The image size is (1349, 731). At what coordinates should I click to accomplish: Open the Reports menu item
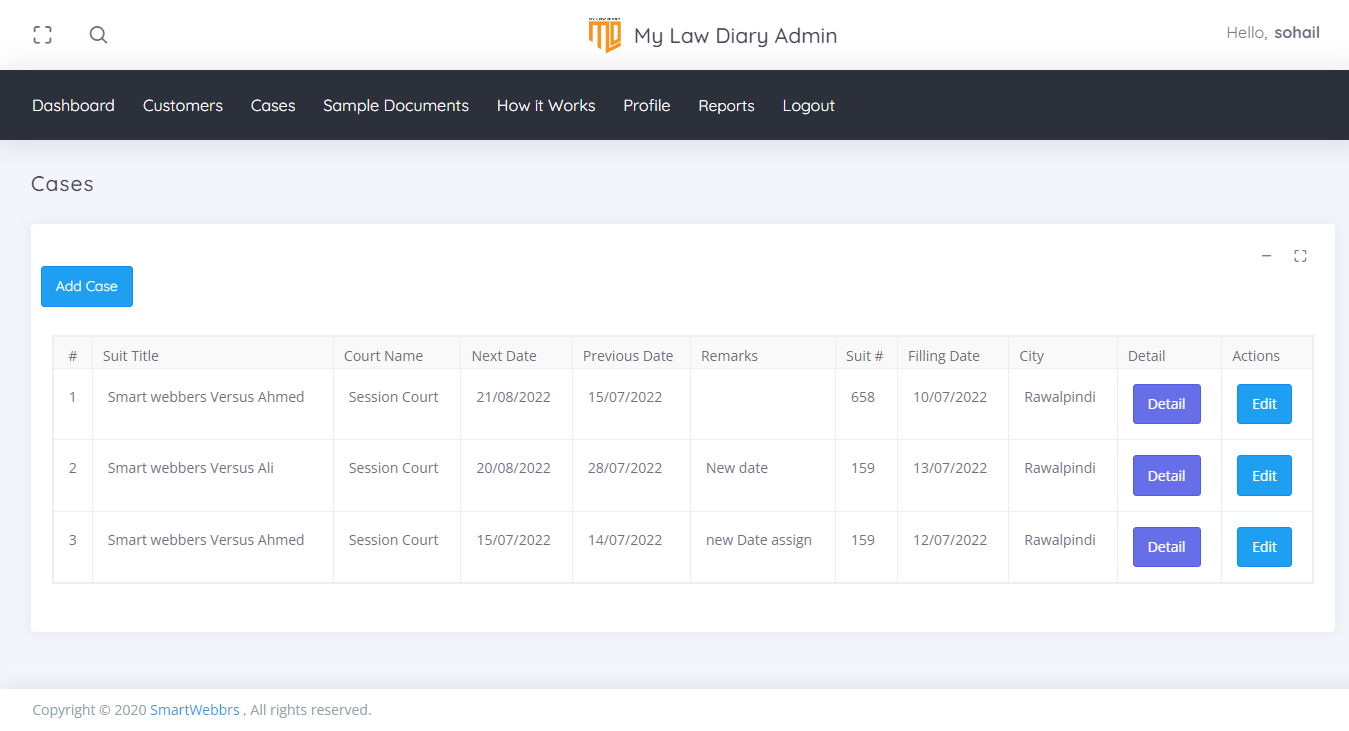726,105
